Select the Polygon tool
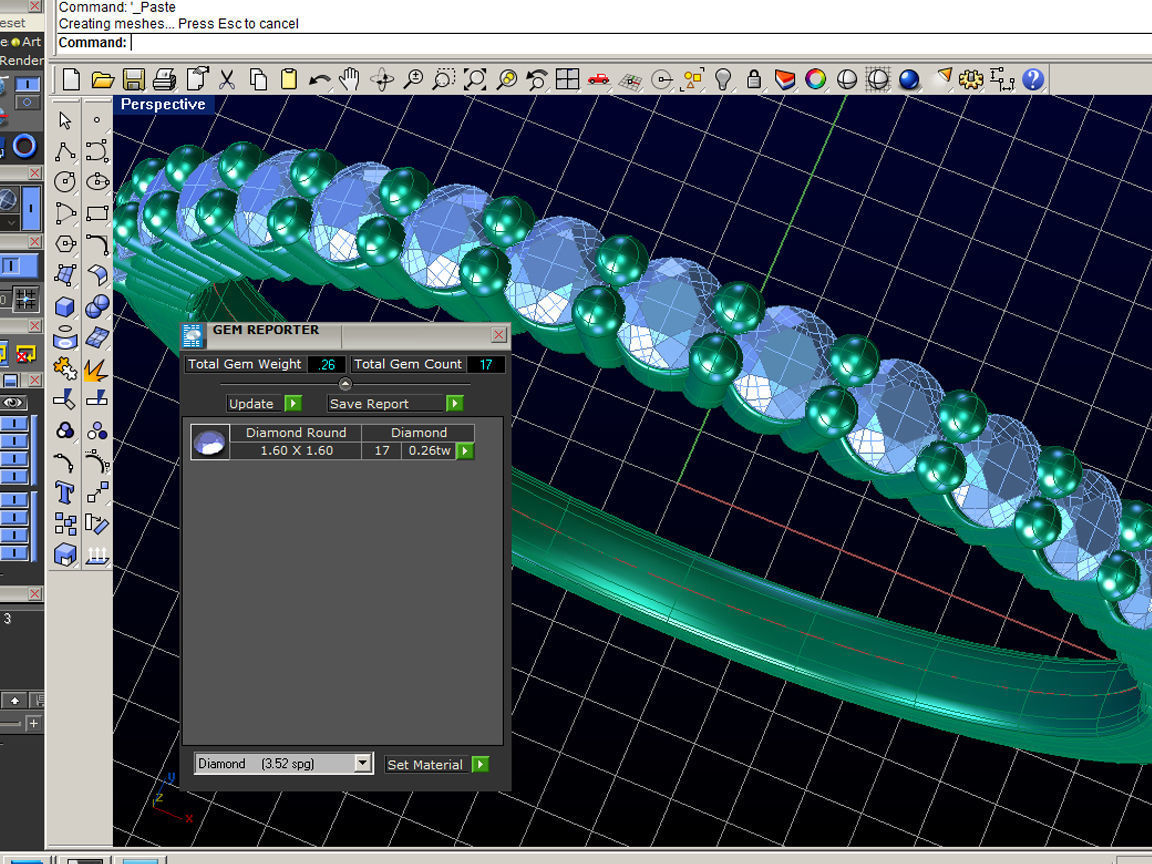This screenshot has height=864, width=1152. pyautogui.click(x=65, y=243)
